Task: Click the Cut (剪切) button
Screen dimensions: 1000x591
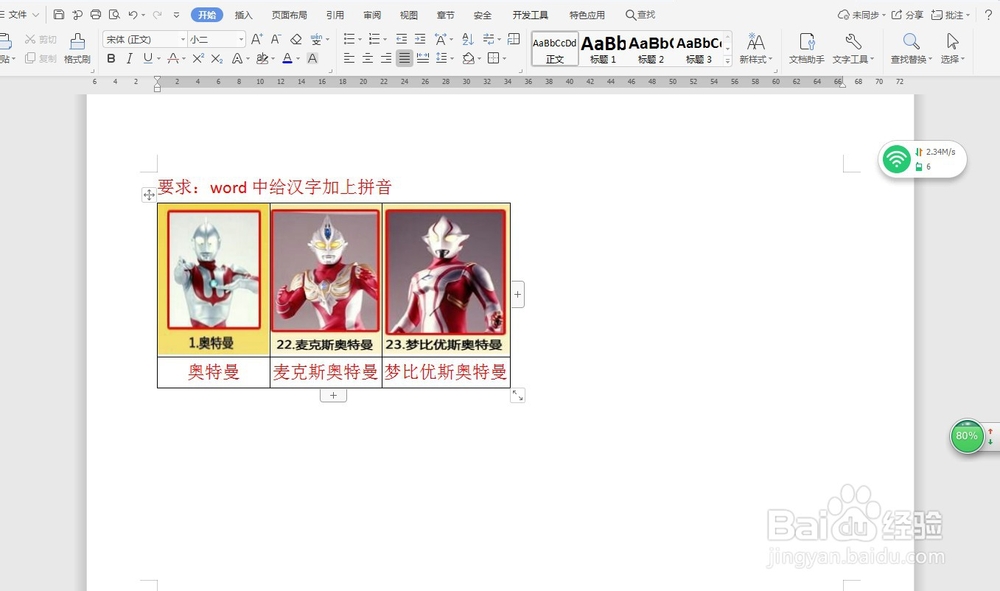Action: [41, 40]
